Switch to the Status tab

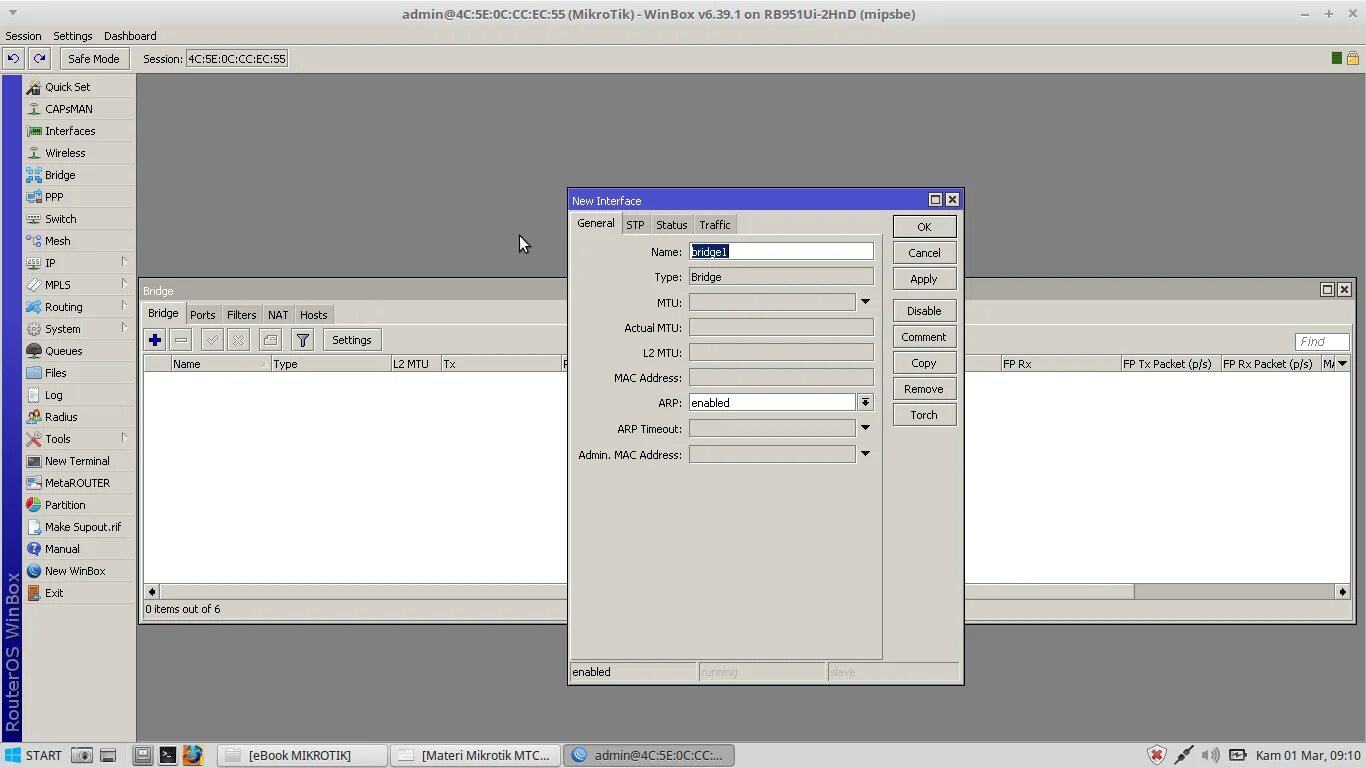(x=672, y=225)
